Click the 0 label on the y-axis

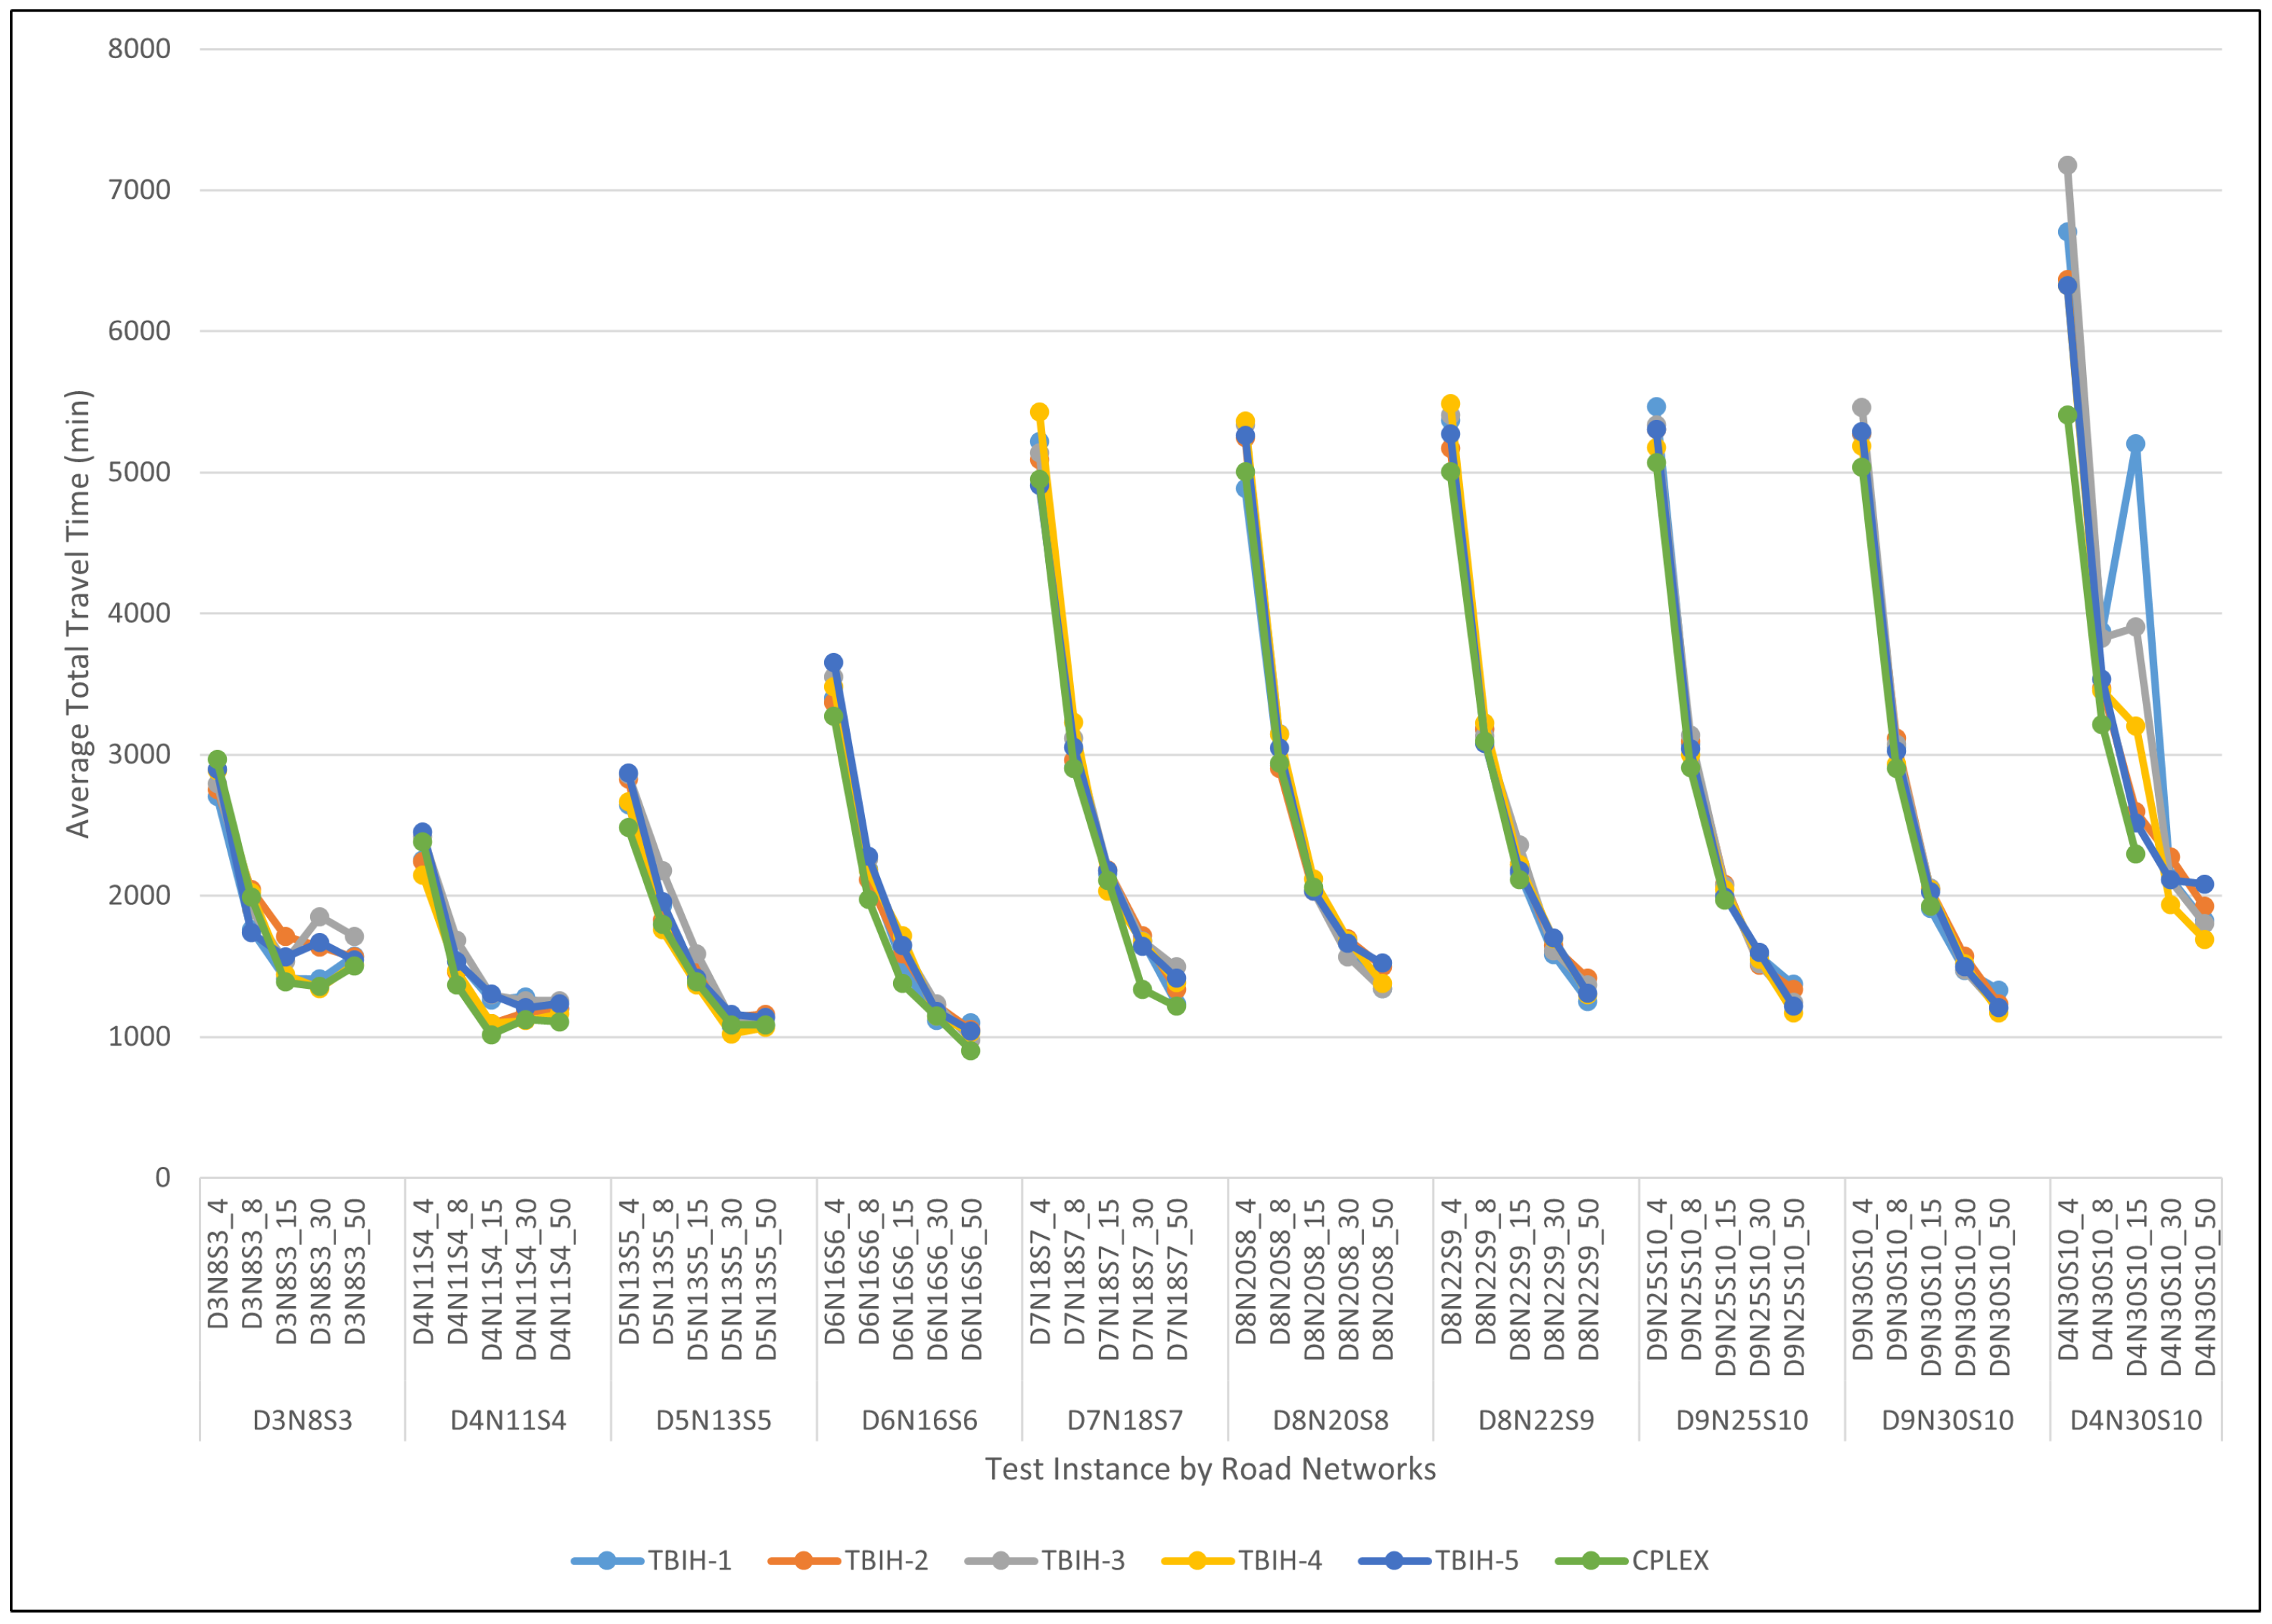[162, 1177]
